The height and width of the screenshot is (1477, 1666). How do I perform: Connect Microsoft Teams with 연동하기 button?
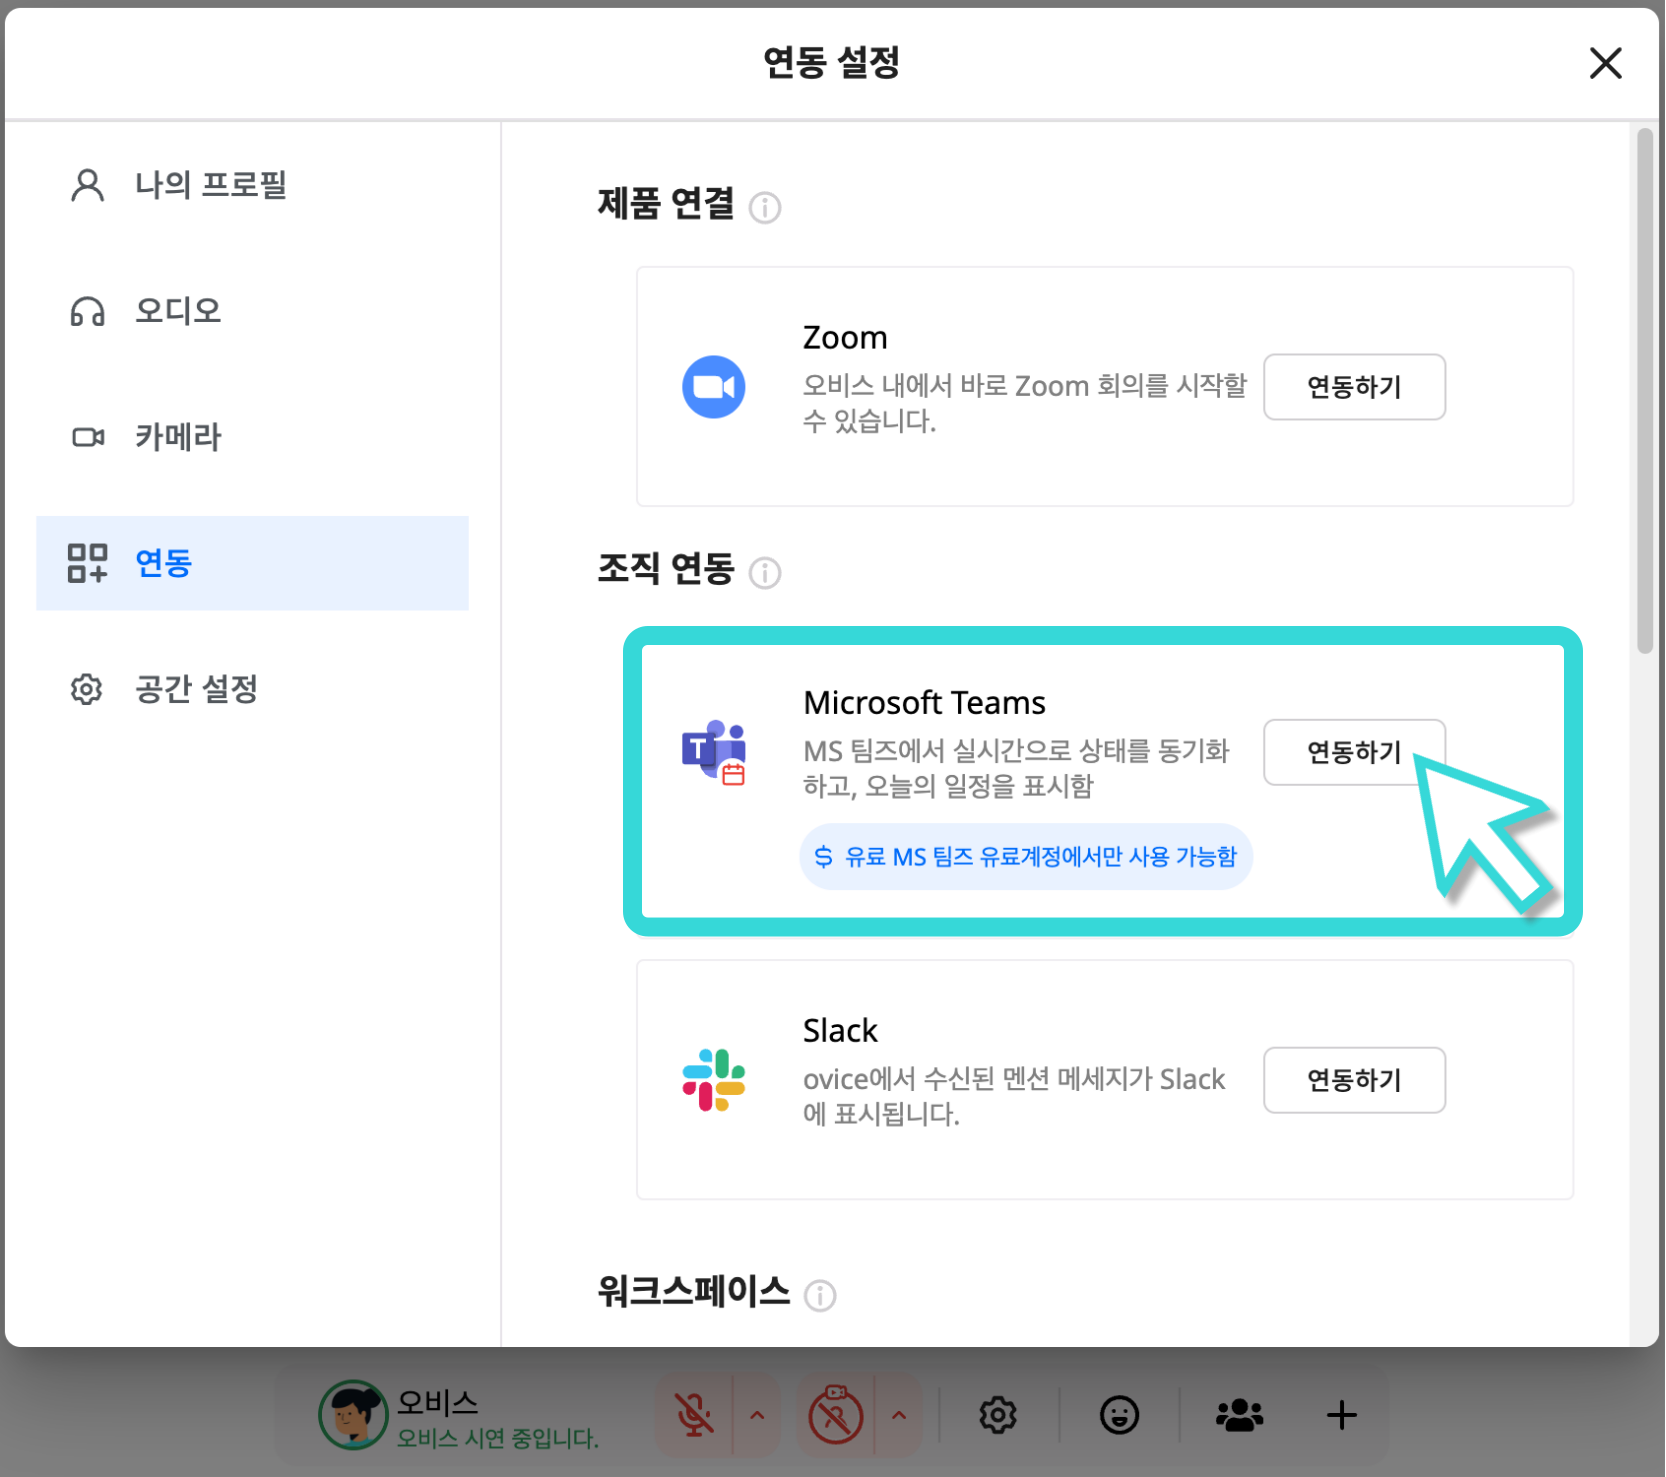[x=1354, y=752]
